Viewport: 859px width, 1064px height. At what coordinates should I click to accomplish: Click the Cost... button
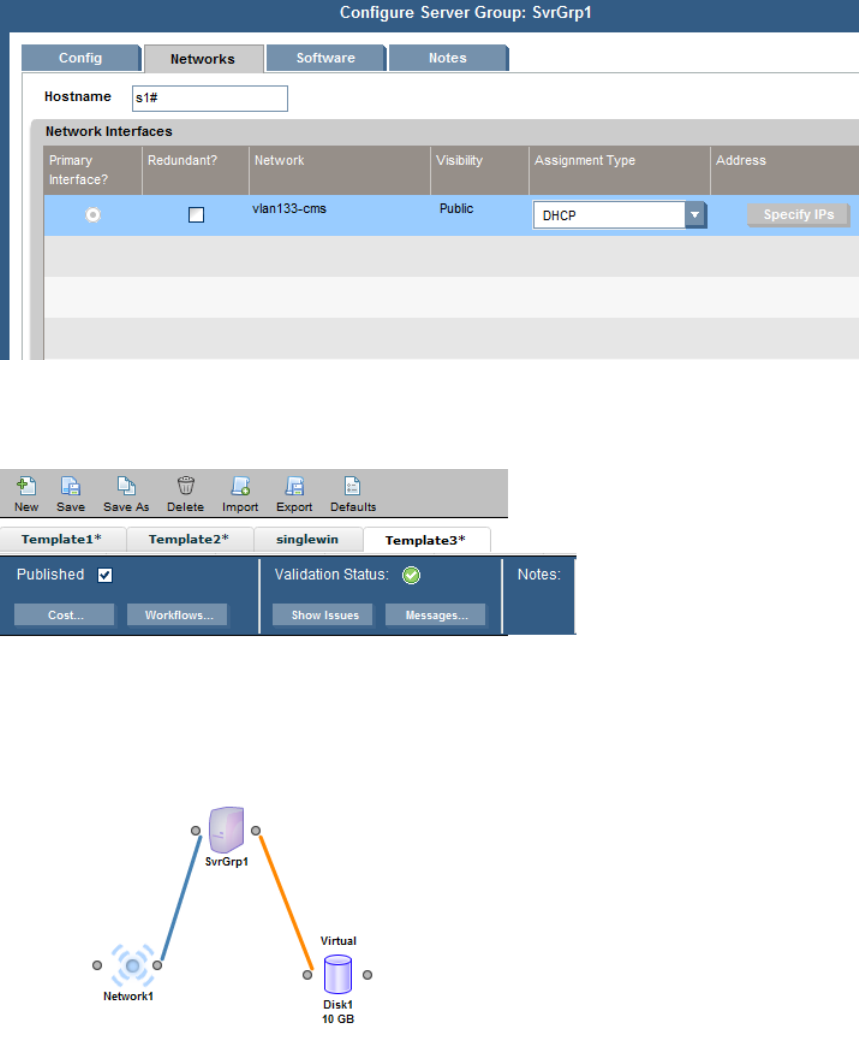[65, 615]
